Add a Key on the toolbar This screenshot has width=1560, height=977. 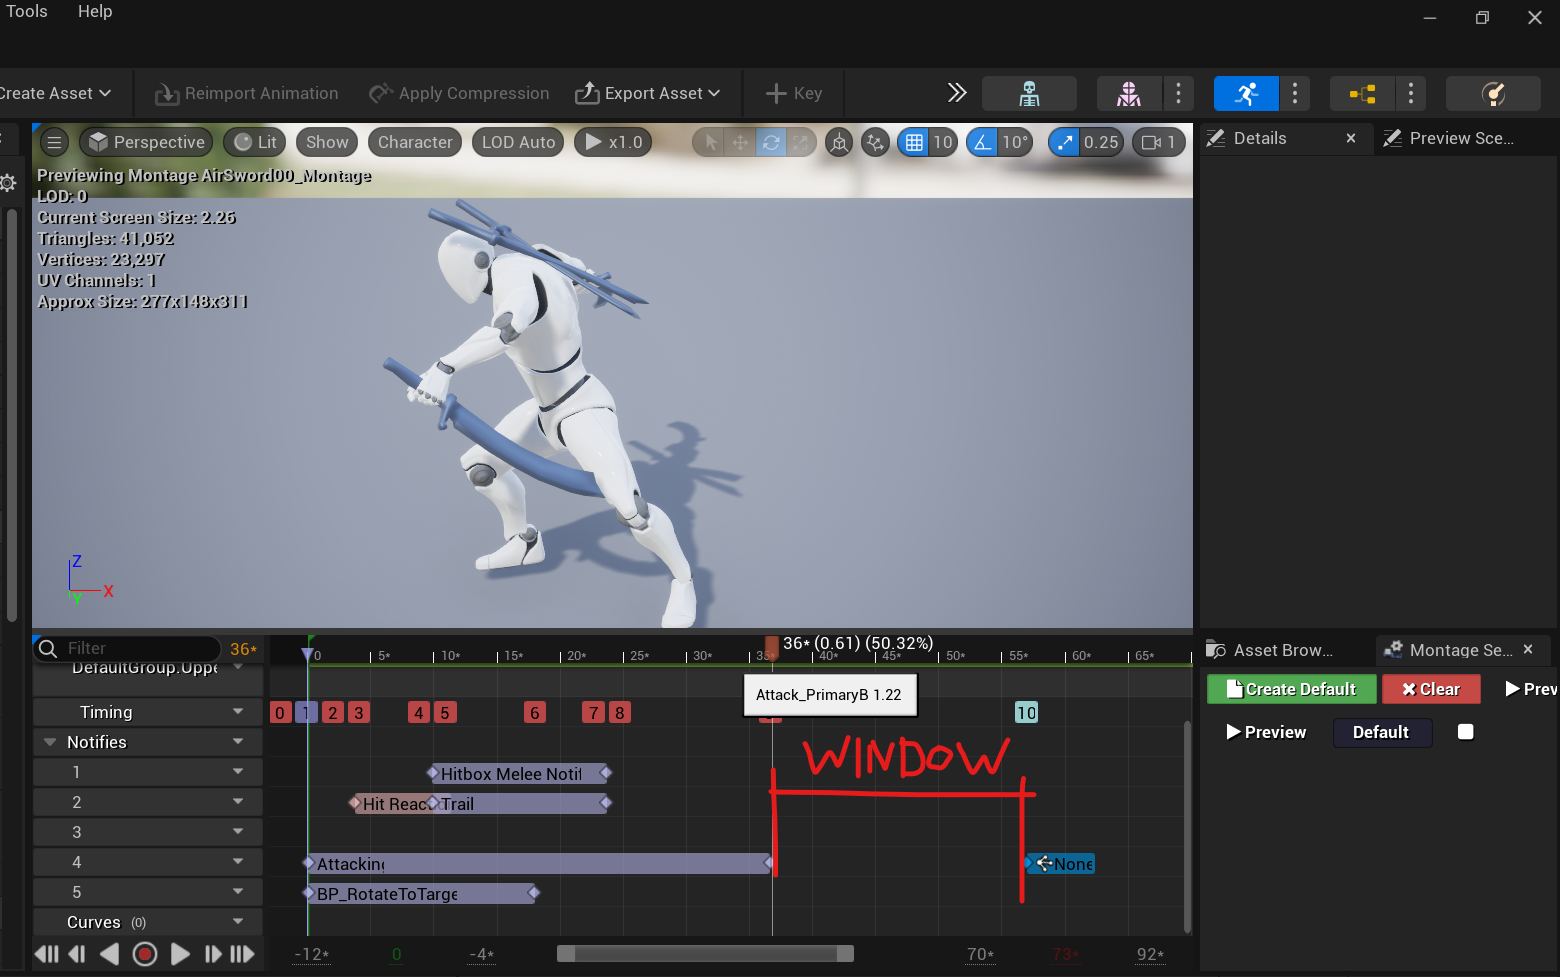click(x=793, y=93)
